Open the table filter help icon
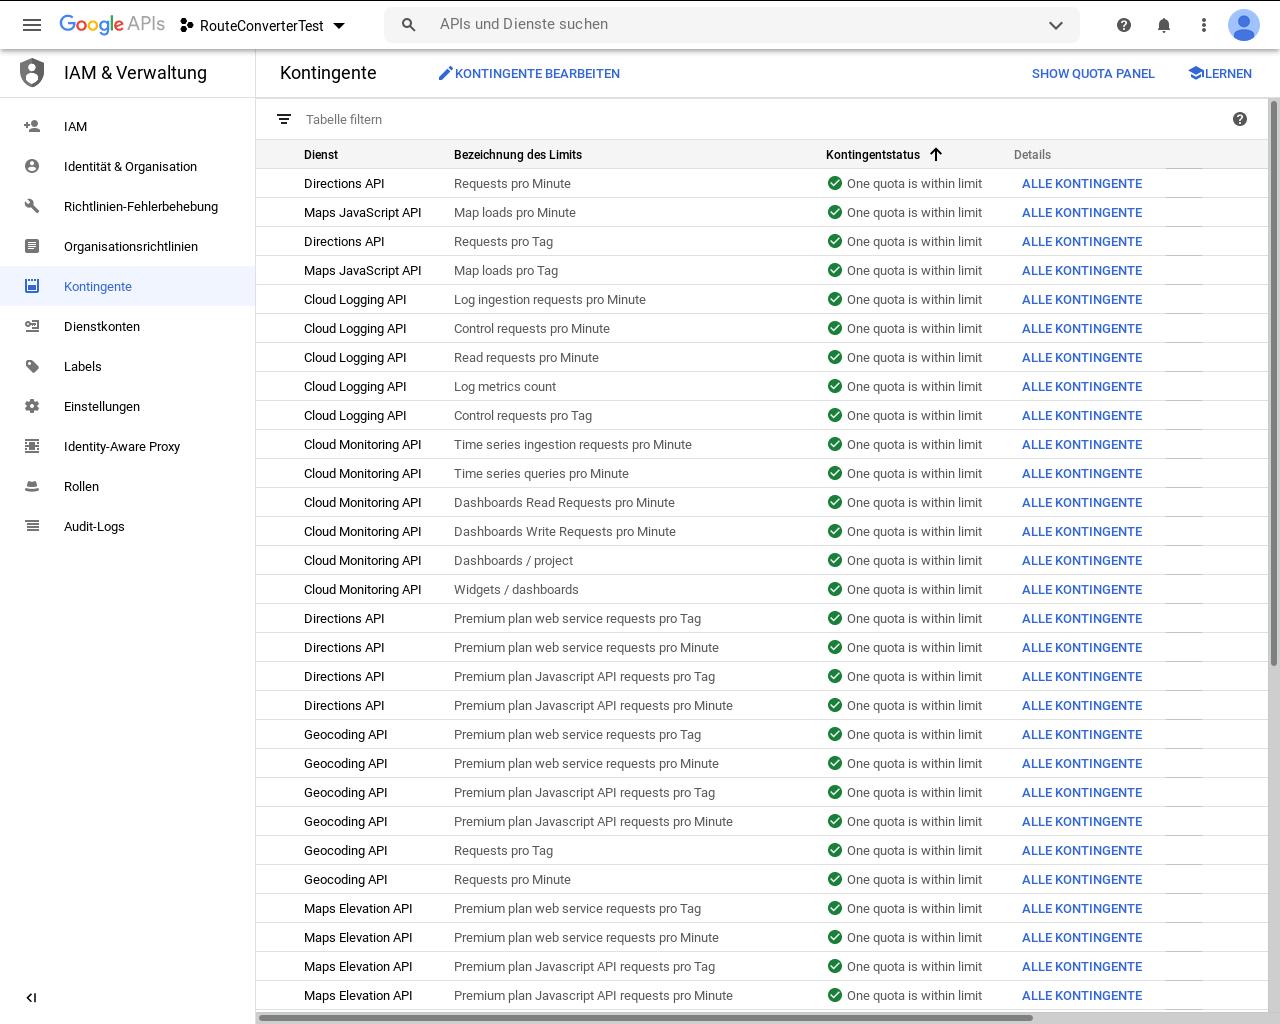Image resolution: width=1280 pixels, height=1024 pixels. (x=1240, y=120)
